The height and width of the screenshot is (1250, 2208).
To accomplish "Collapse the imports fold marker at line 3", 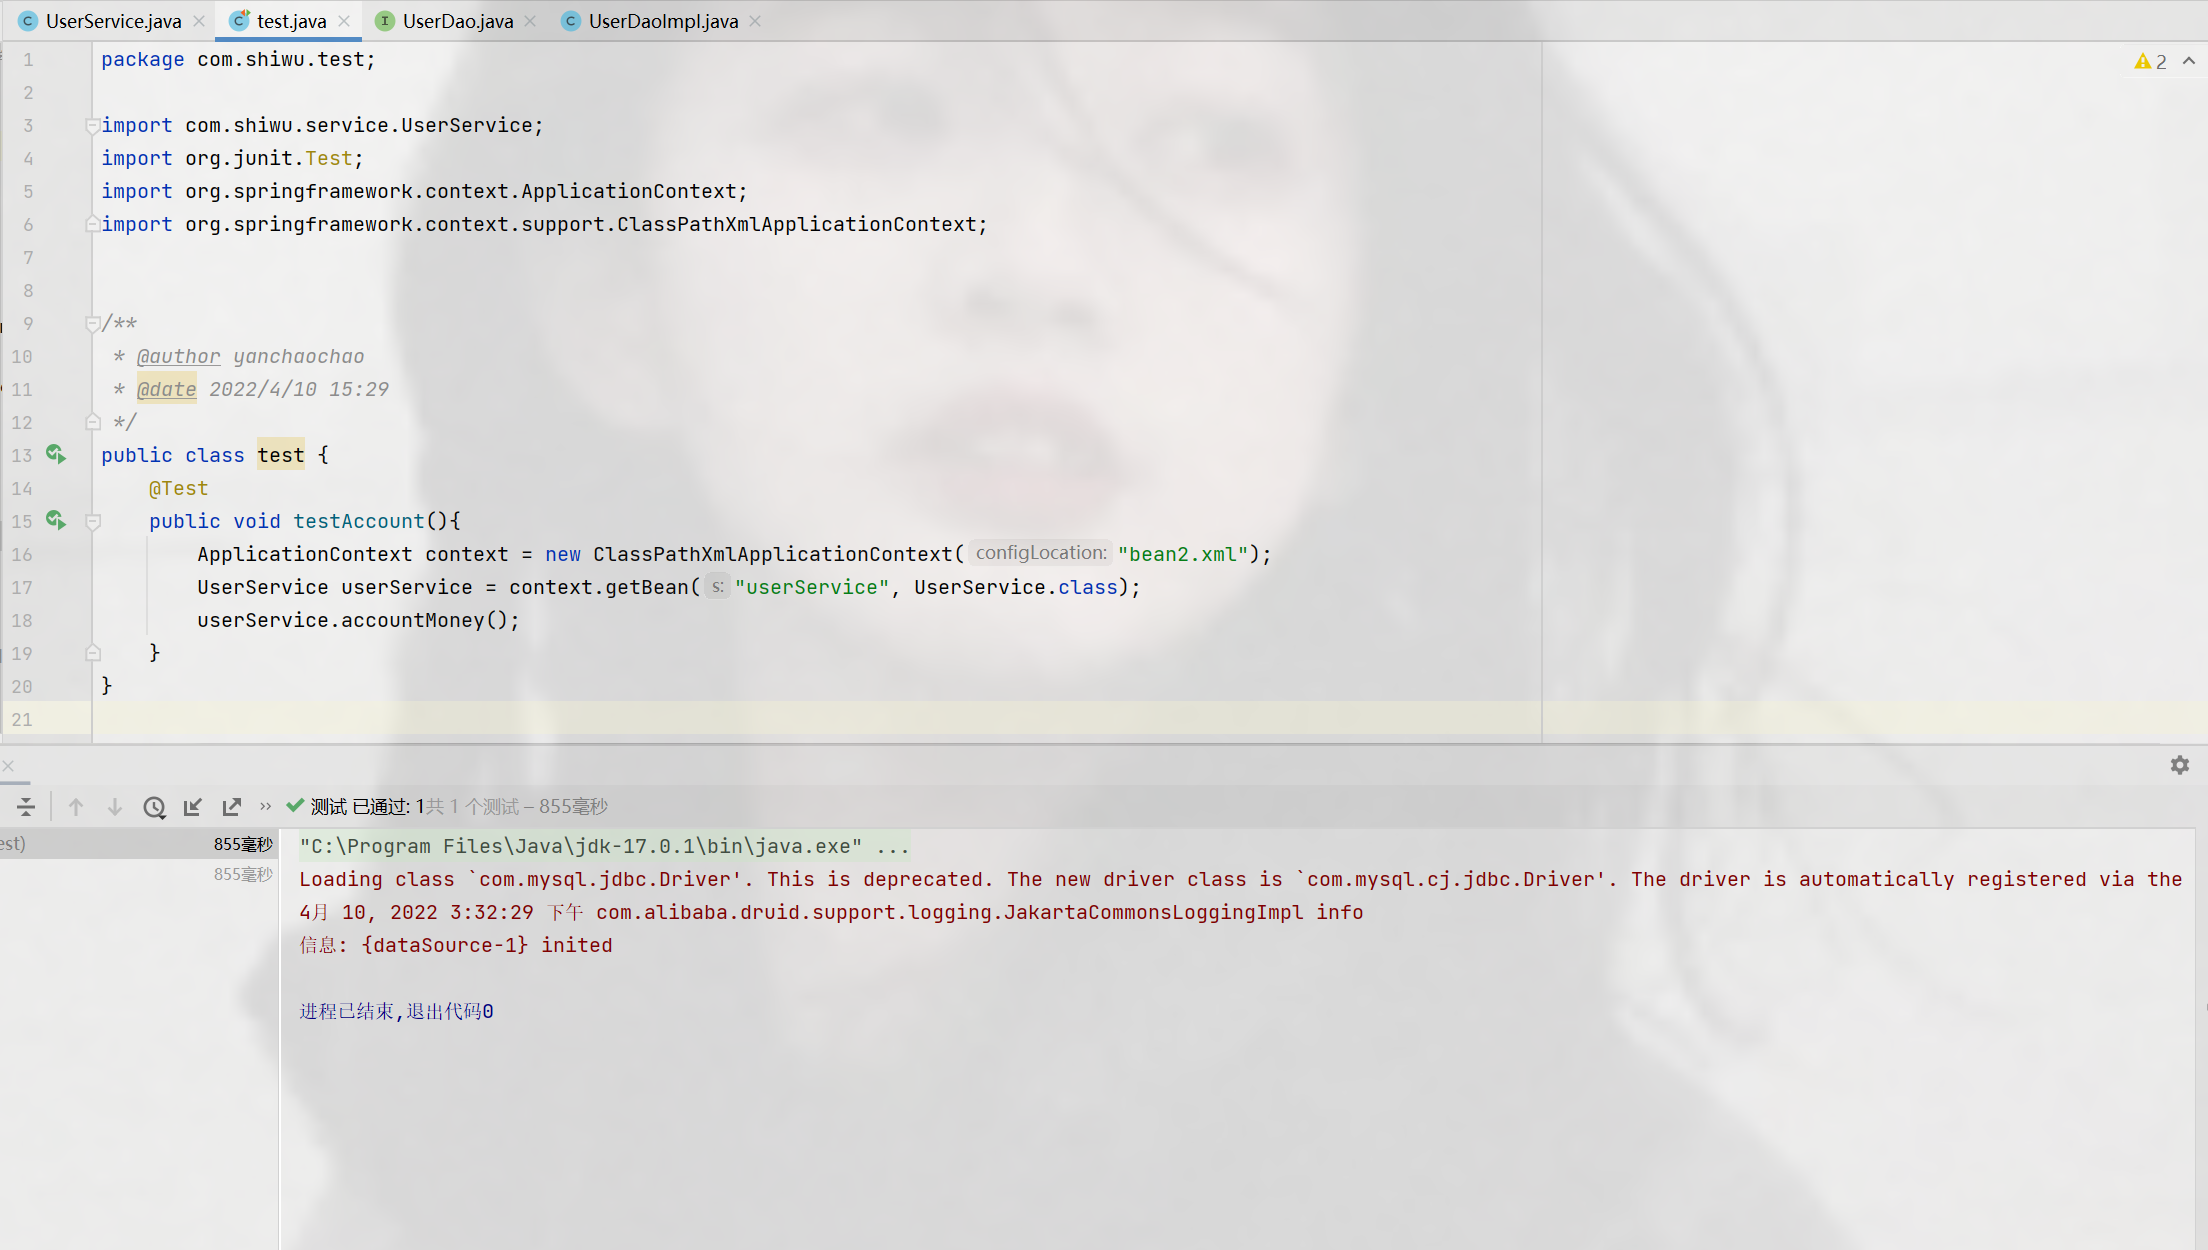I will [92, 126].
